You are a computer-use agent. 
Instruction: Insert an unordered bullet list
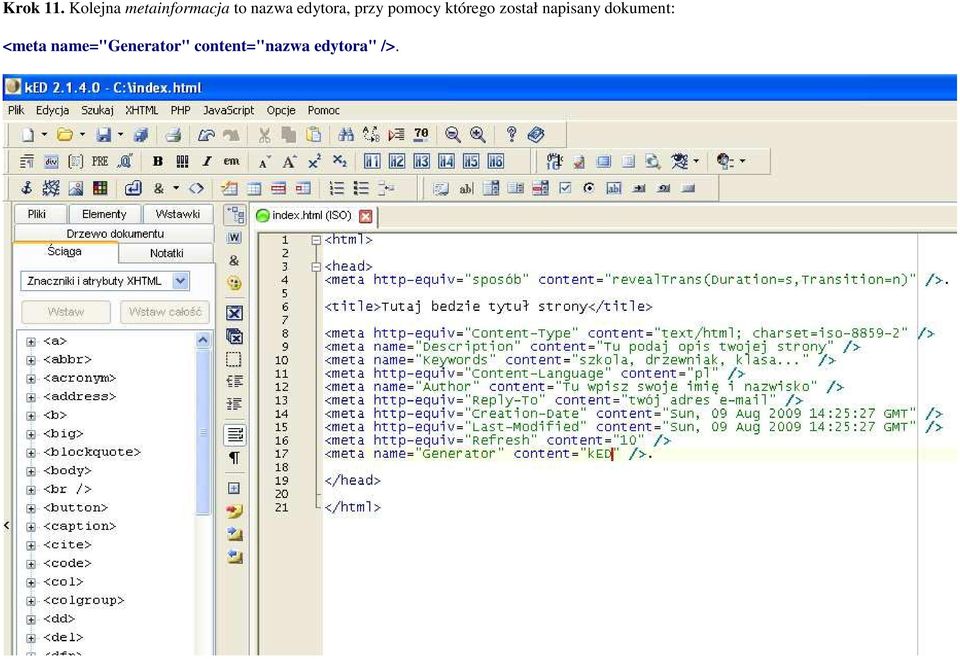pyautogui.click(x=361, y=188)
